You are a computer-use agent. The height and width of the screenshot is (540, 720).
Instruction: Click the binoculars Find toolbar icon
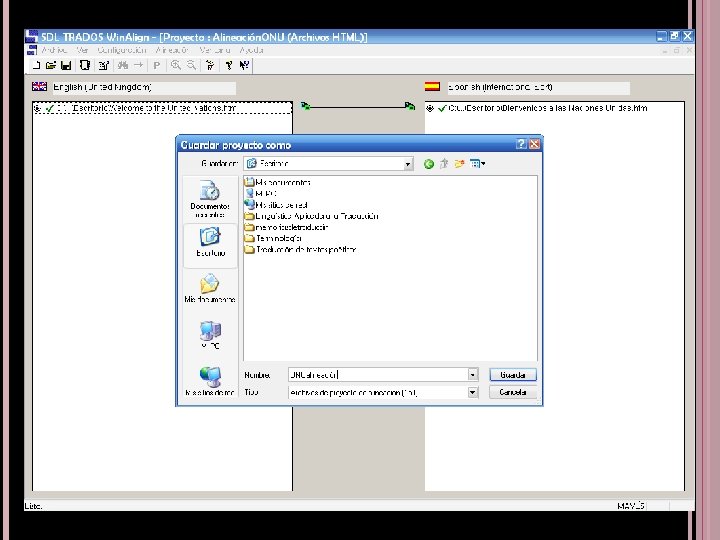[123, 65]
